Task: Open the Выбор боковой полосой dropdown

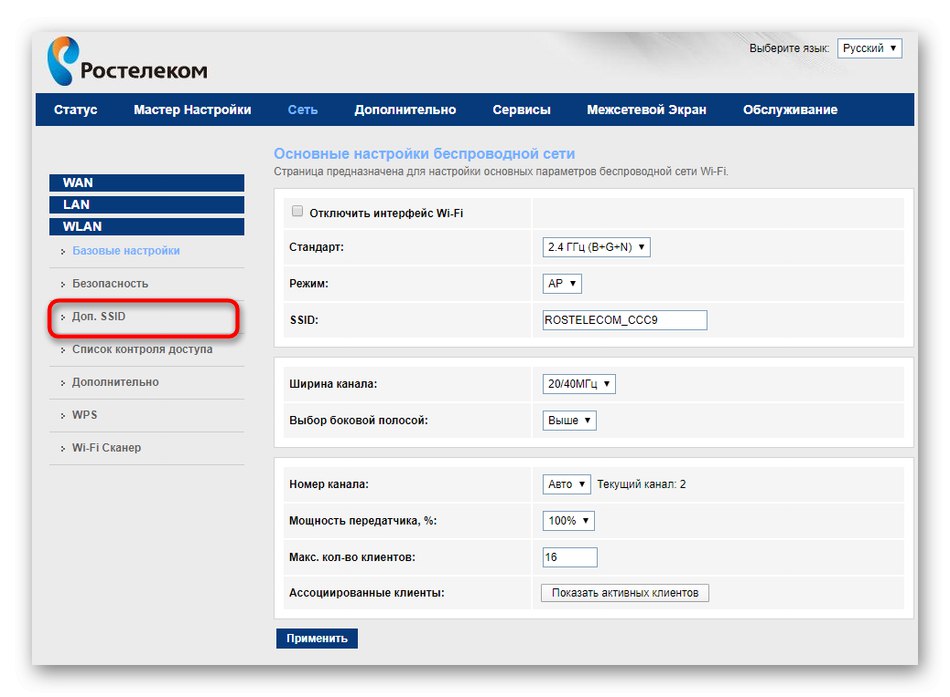Action: point(569,421)
